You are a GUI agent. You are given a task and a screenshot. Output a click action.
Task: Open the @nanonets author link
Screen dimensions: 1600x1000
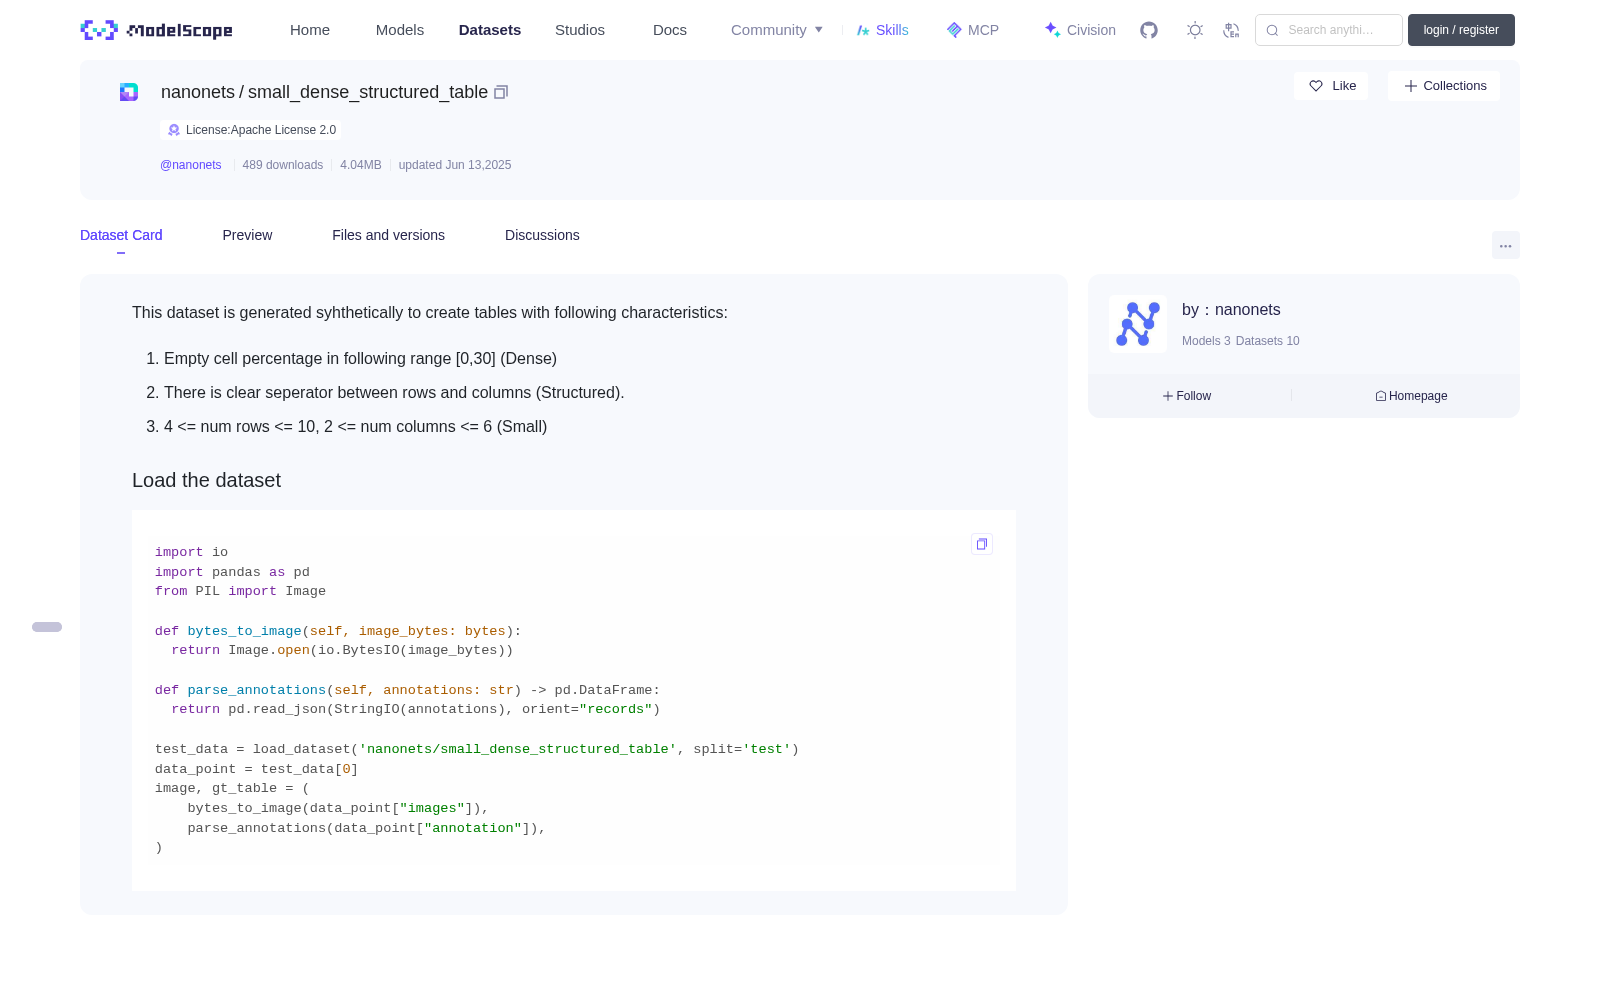point(191,165)
